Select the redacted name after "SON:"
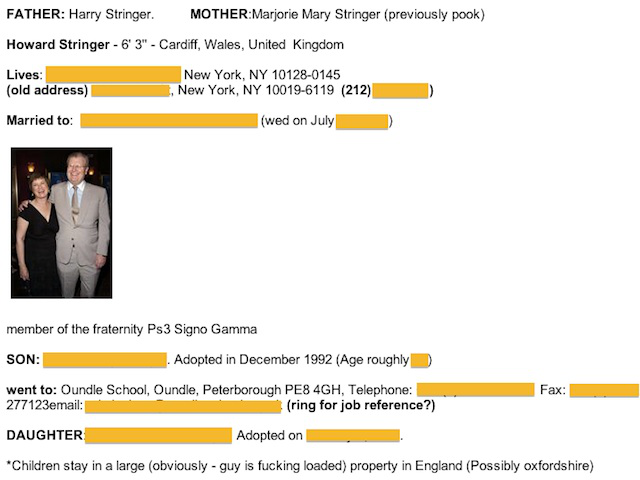Image resolution: width=640 pixels, height=480 pixels. pos(105,360)
